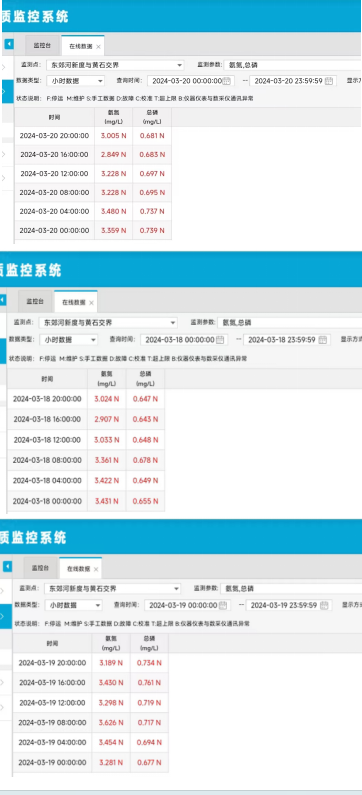The height and width of the screenshot is (795, 362).
Task: Click end time field 2024-03-18 23:59:59
Action: tap(287, 340)
